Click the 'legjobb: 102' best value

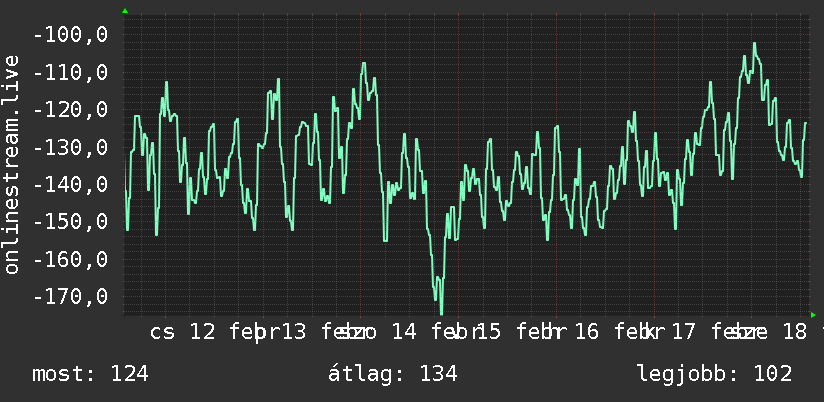pyautogui.click(x=715, y=374)
